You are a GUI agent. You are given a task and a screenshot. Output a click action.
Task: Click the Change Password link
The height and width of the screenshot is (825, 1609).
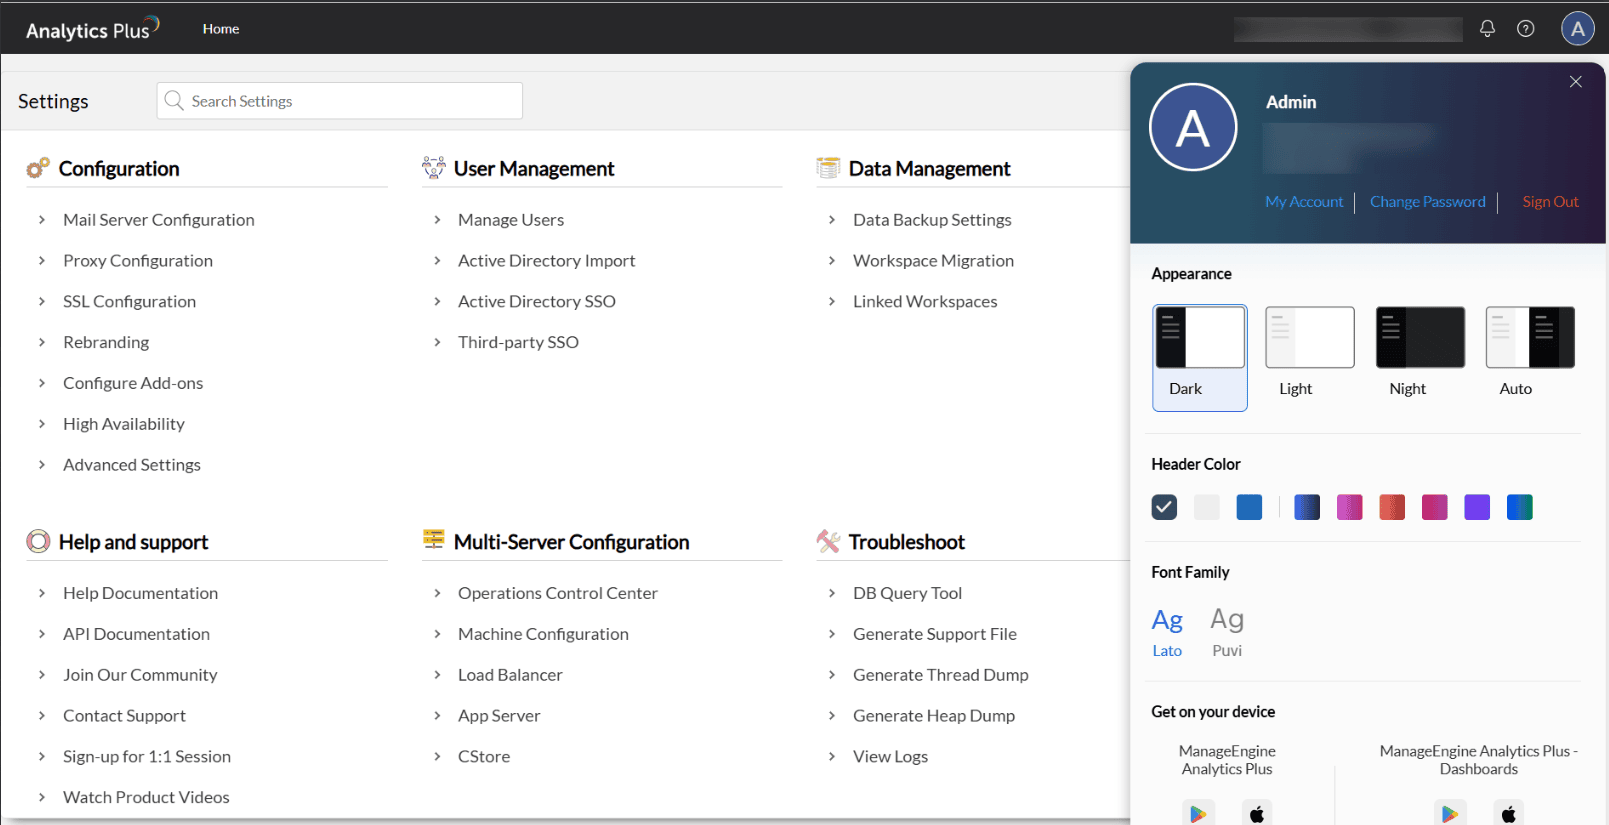1427,202
